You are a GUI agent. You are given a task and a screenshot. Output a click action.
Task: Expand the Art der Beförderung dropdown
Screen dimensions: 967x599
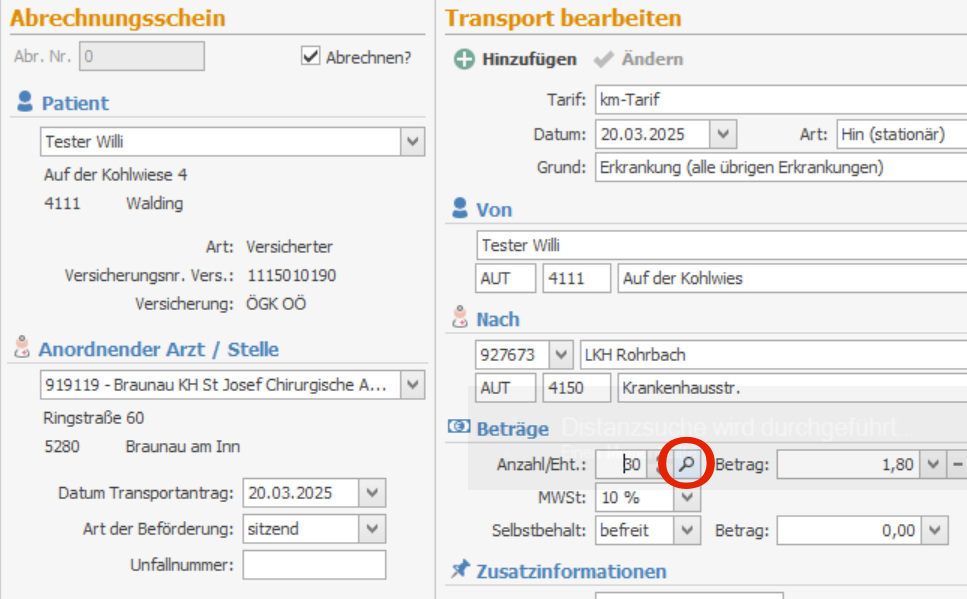[x=373, y=529]
